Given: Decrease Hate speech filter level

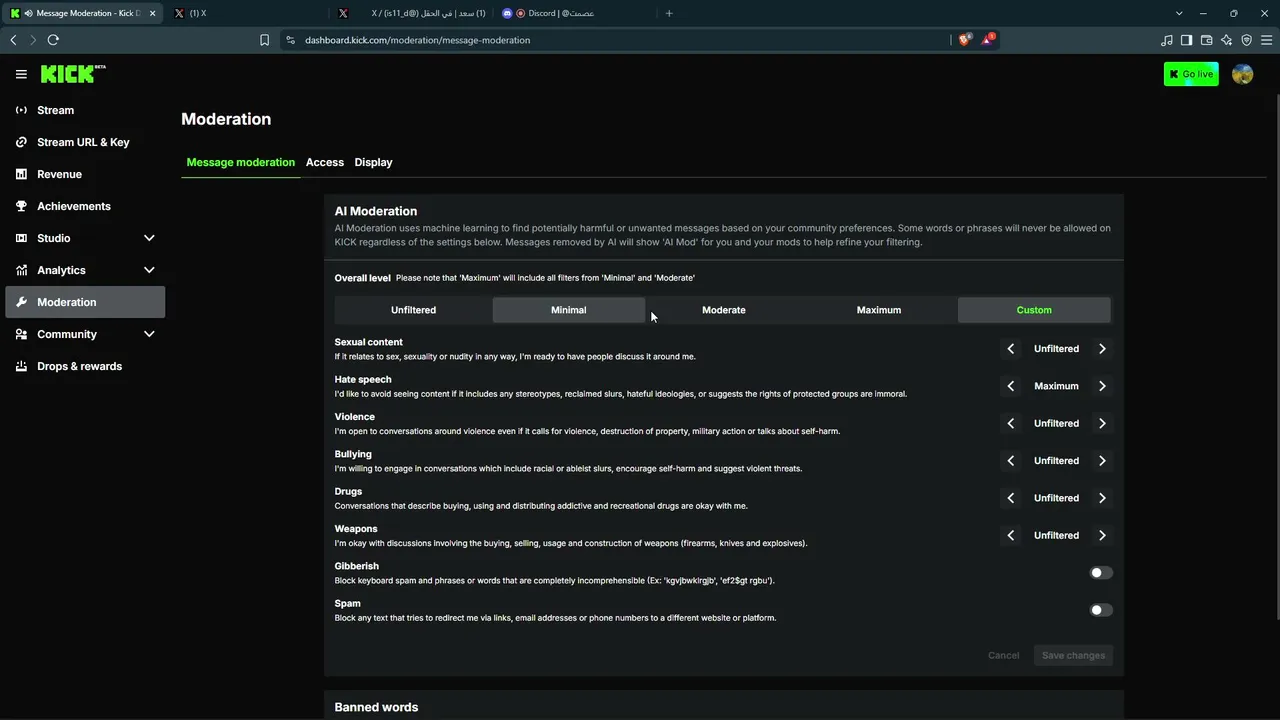Looking at the screenshot, I should pyautogui.click(x=1011, y=386).
